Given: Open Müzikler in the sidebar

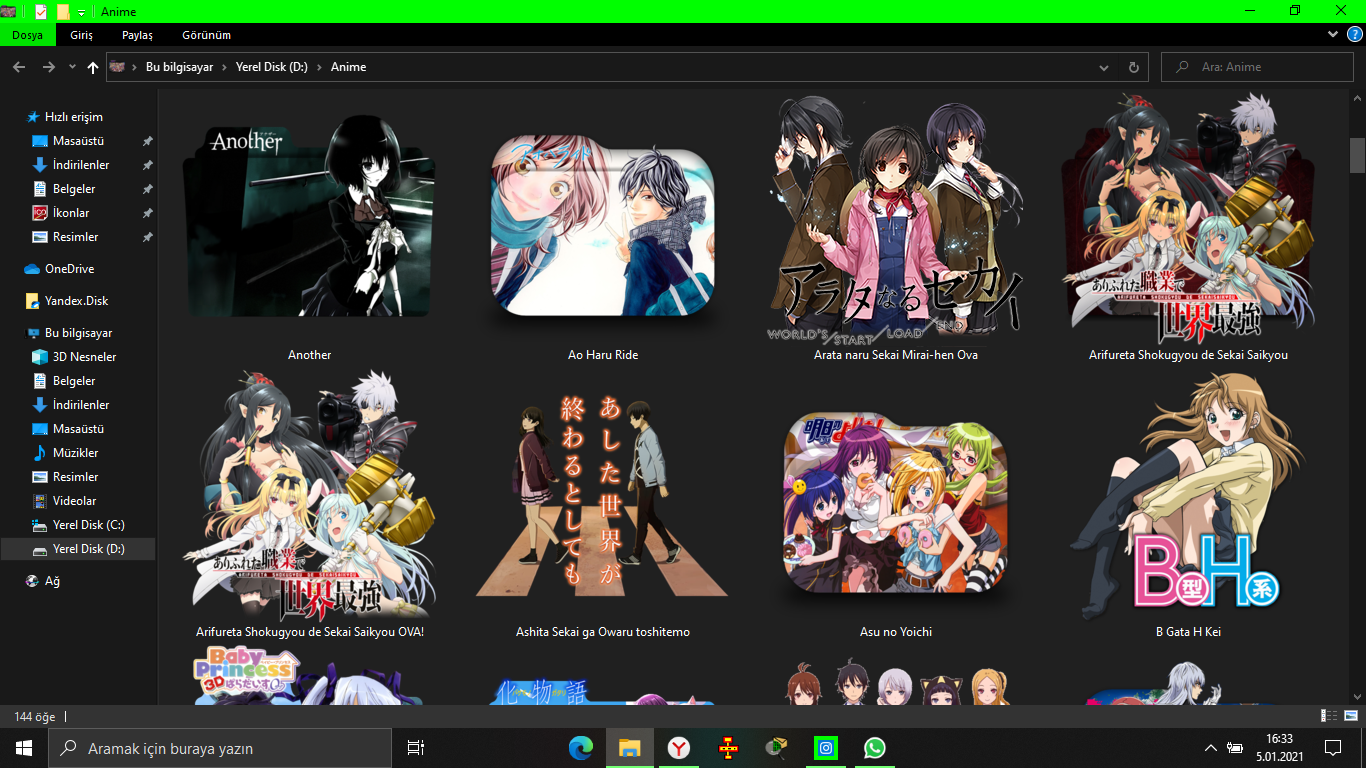Looking at the screenshot, I should [x=76, y=453].
